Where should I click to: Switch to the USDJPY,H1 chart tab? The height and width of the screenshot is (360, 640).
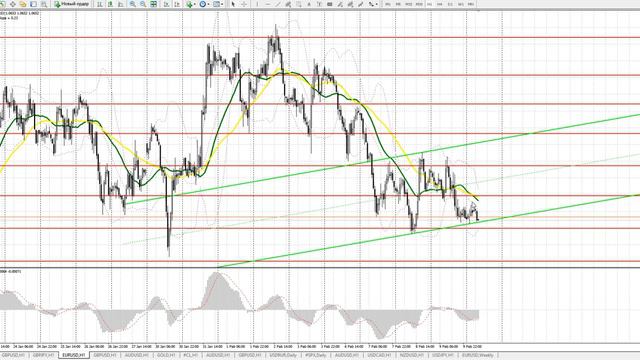click(443, 356)
